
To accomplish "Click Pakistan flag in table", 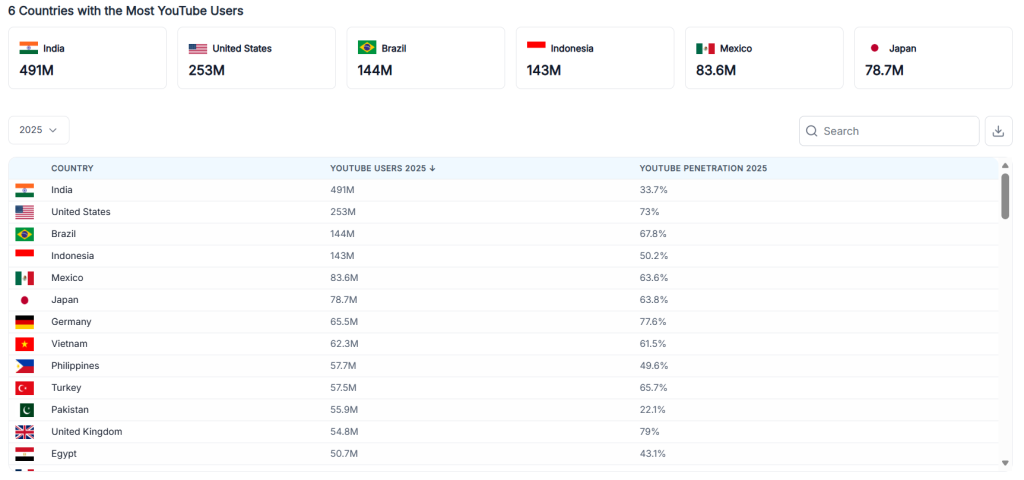I will (24, 410).
